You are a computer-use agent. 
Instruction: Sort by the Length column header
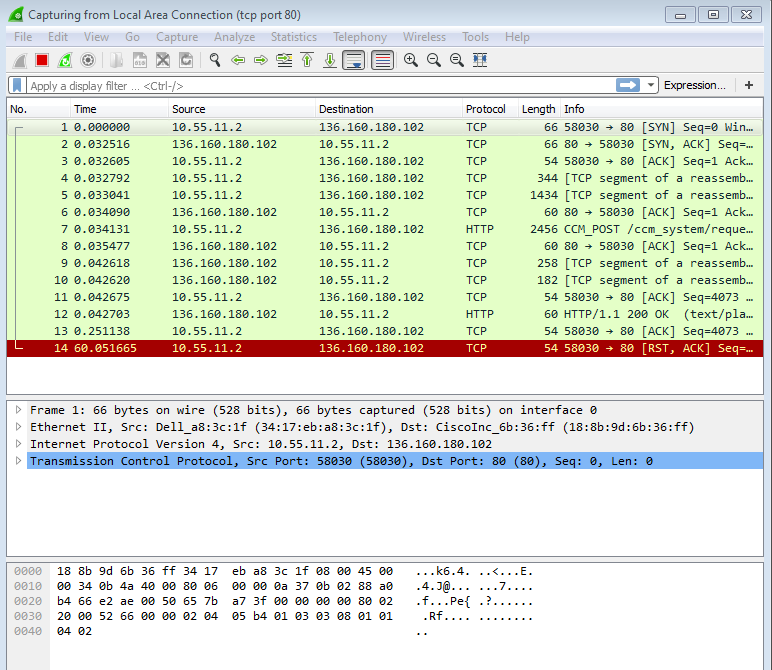(539, 109)
